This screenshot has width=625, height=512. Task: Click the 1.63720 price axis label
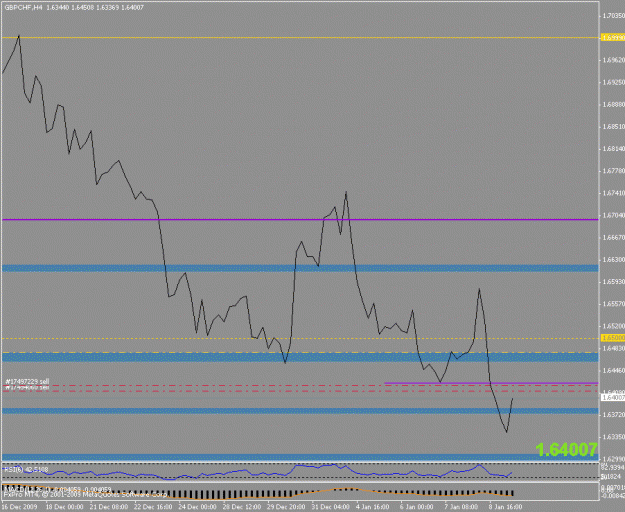pyautogui.click(x=614, y=415)
